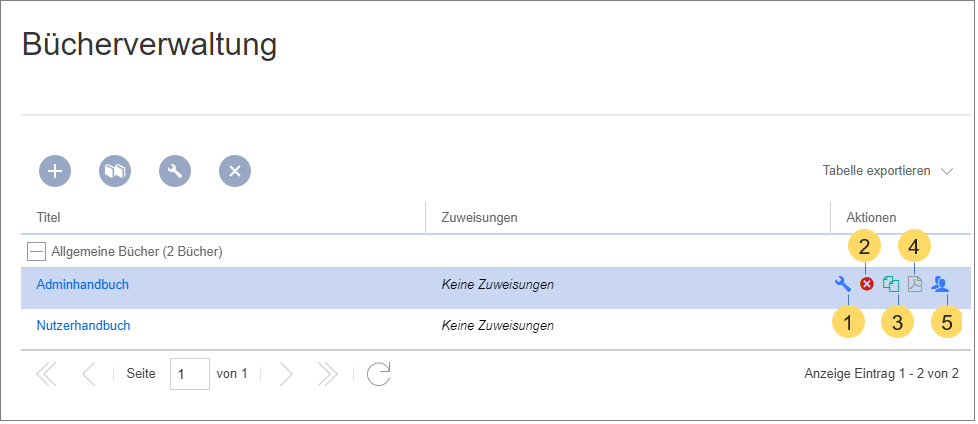978x424 pixels.
Task: Click blue wrench icon in Adminhandbuch row
Action: tap(843, 284)
